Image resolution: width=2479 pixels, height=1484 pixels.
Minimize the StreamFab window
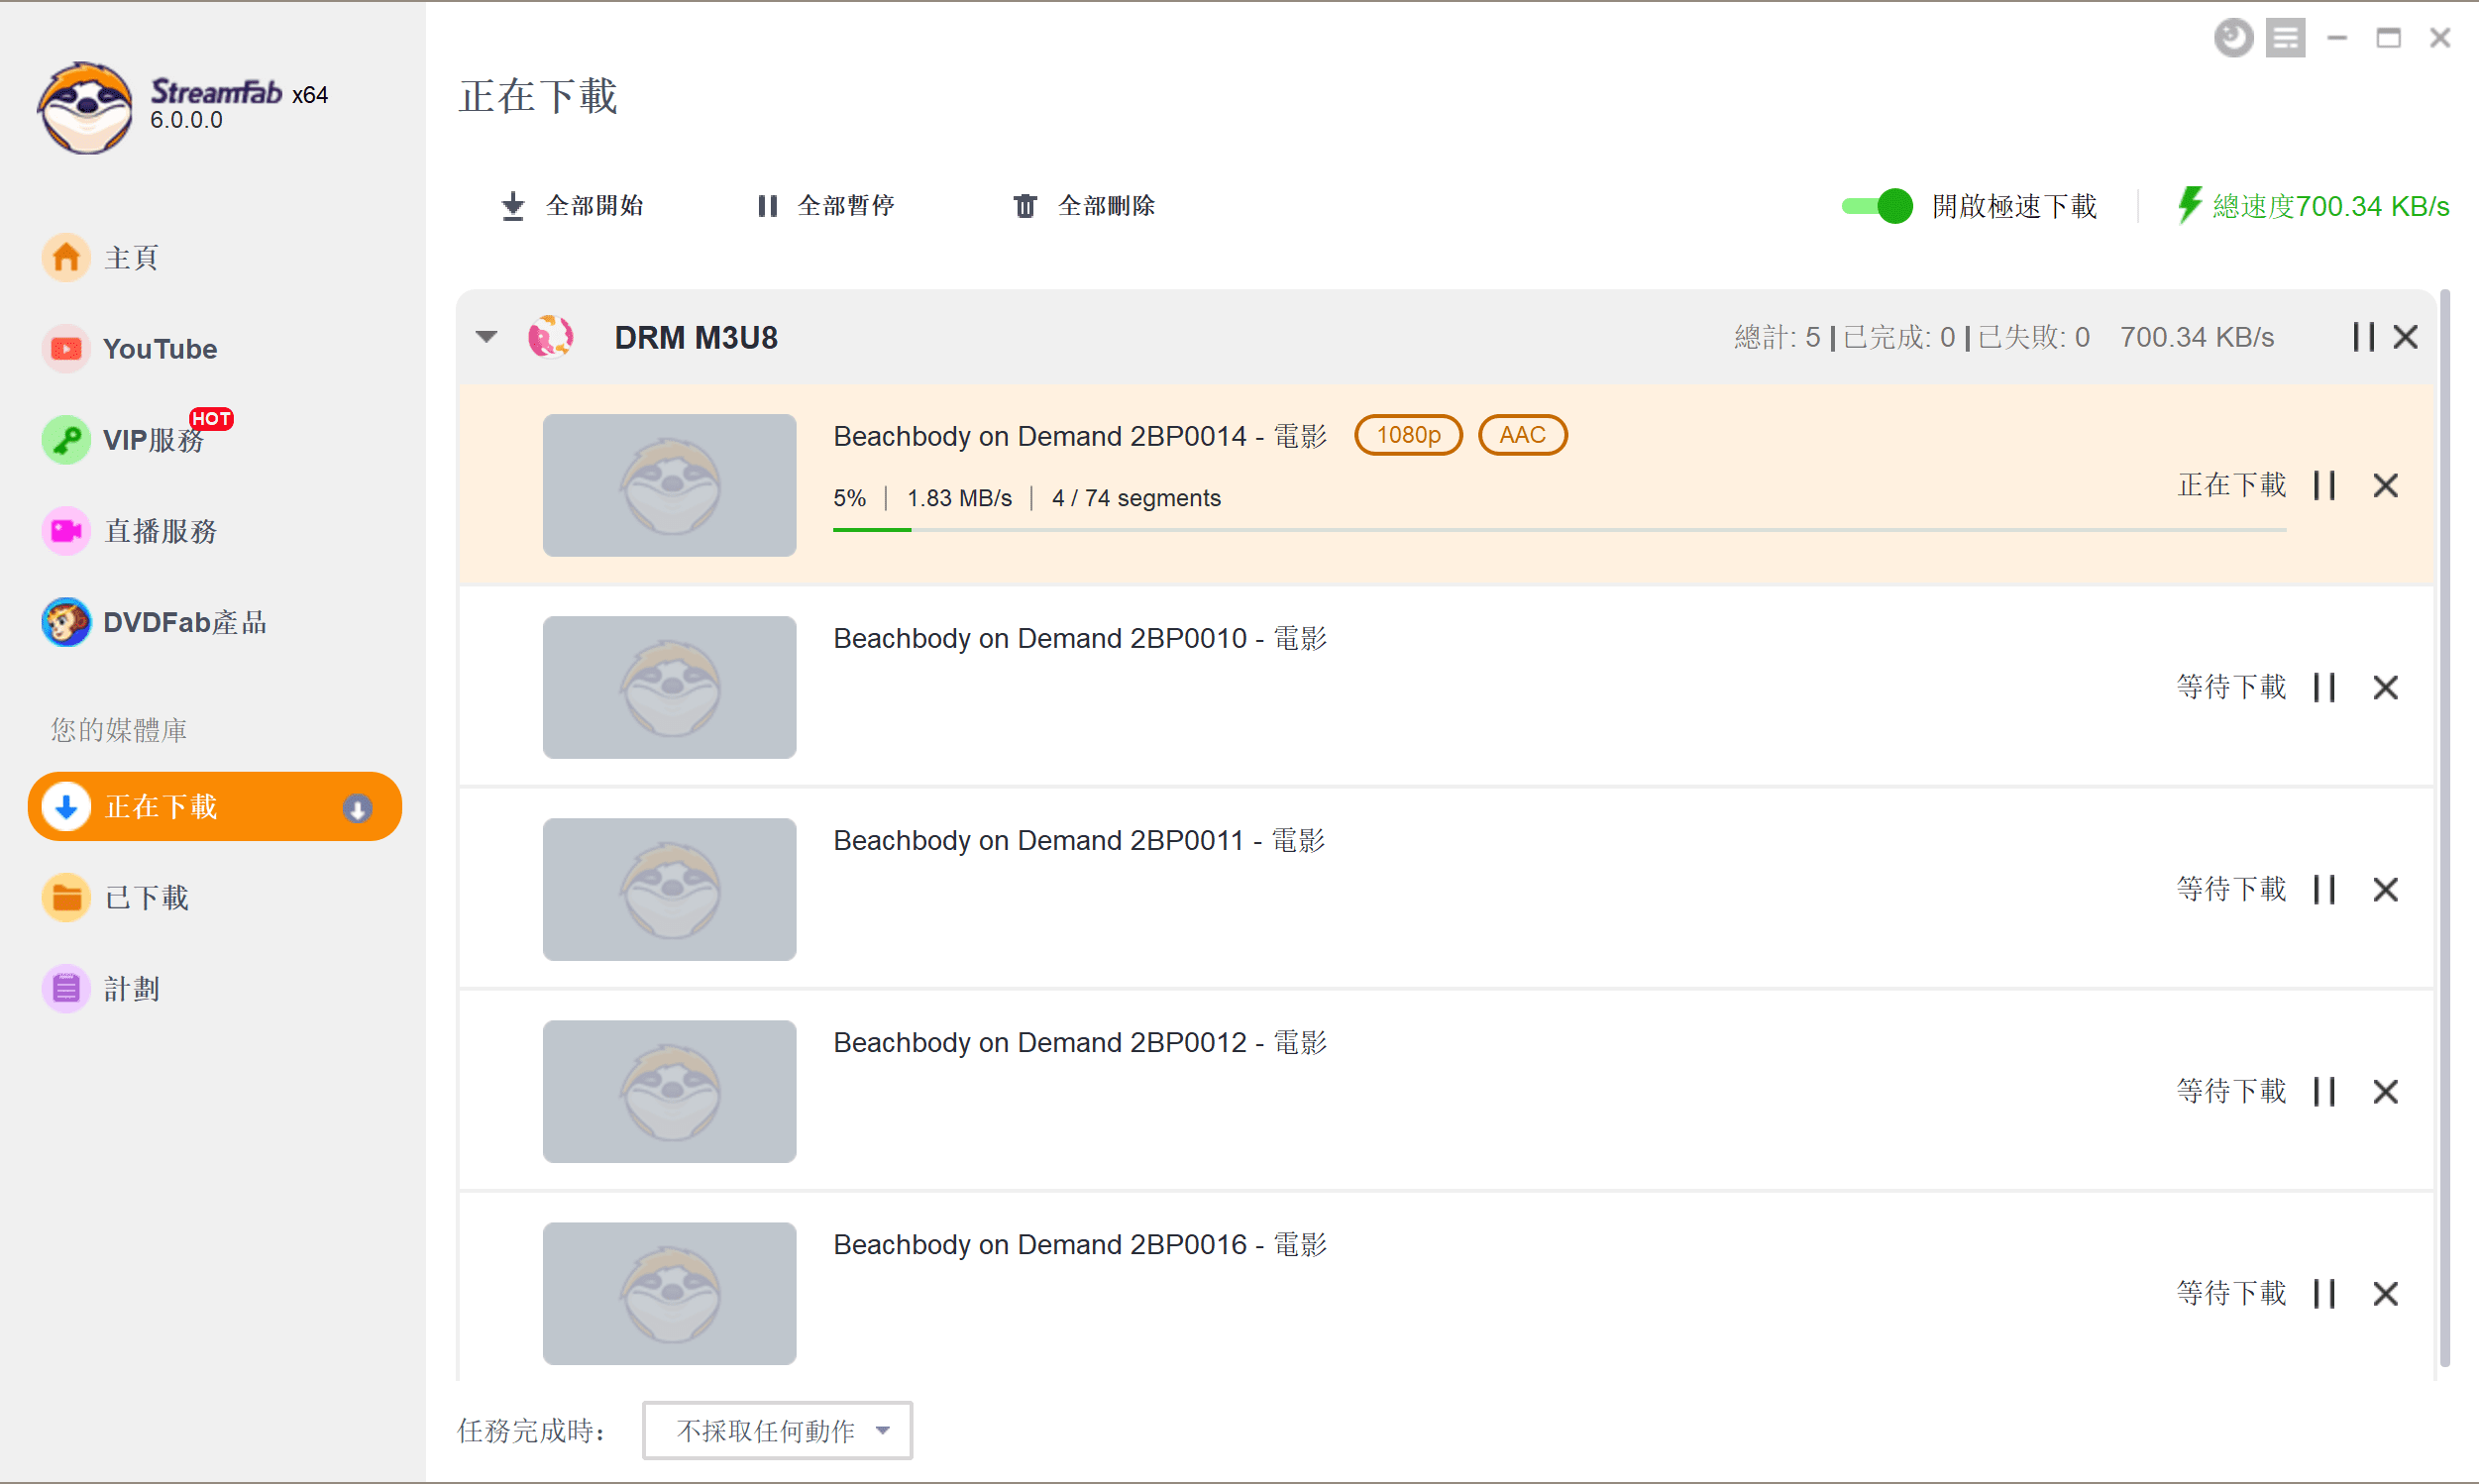[2337, 38]
